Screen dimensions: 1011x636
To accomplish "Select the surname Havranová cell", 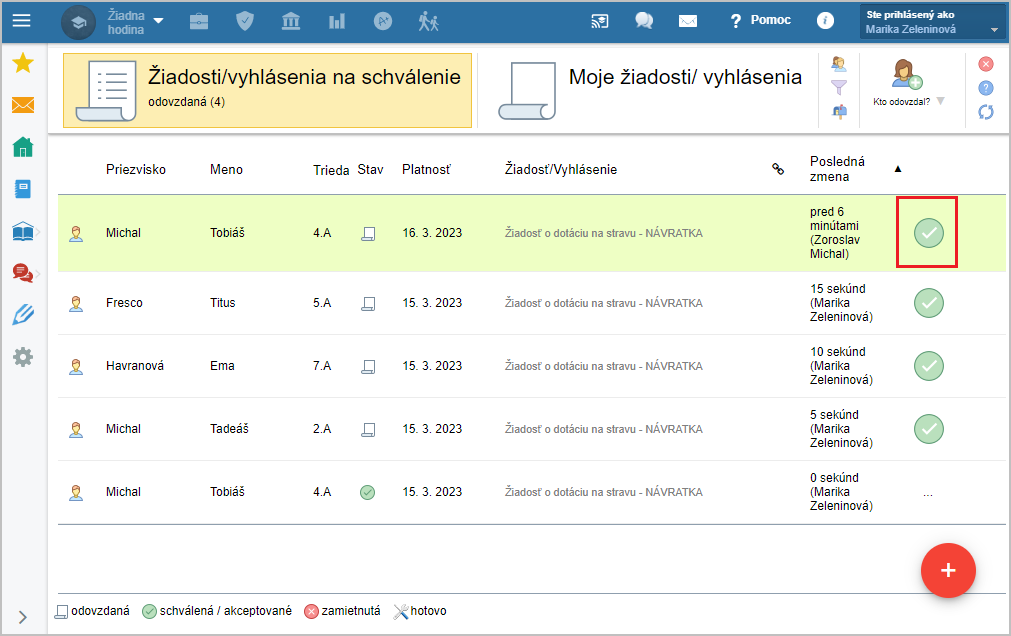I will coord(135,366).
